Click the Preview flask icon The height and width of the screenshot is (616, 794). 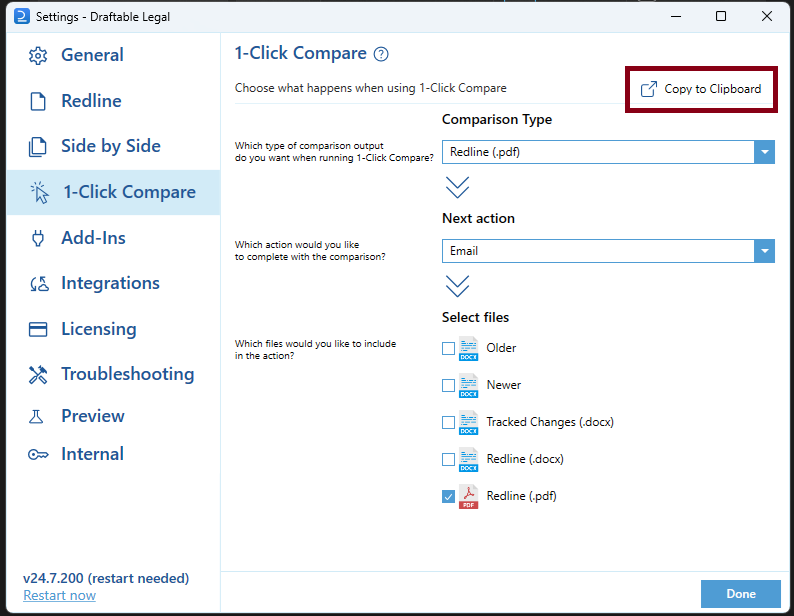[x=36, y=416]
